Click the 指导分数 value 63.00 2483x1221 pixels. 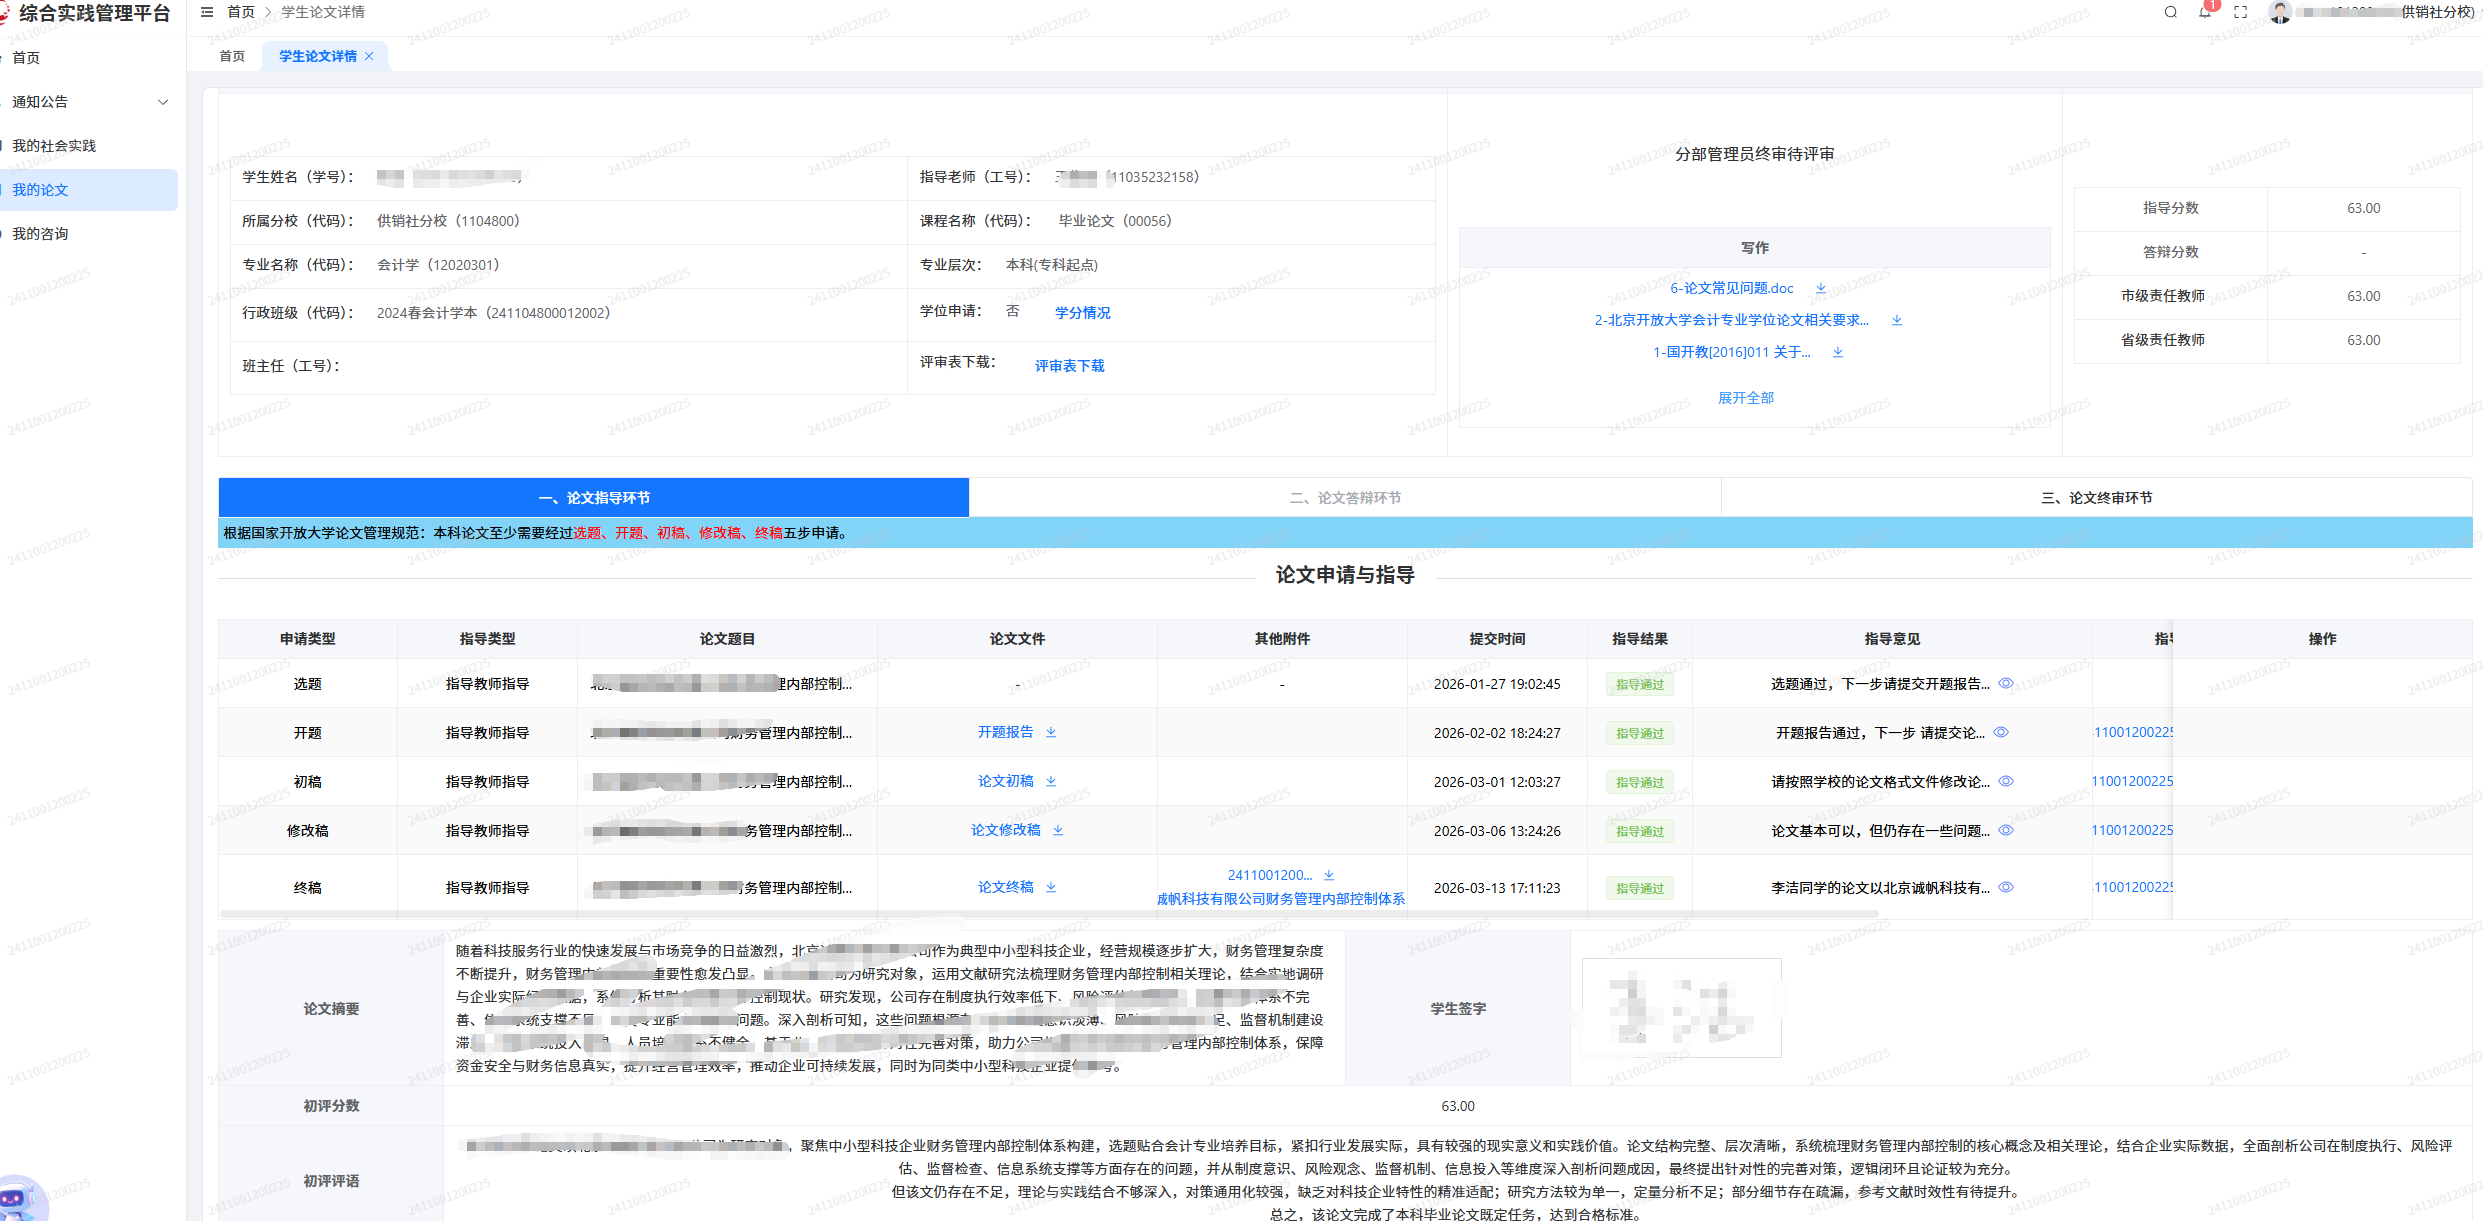[x=2364, y=208]
